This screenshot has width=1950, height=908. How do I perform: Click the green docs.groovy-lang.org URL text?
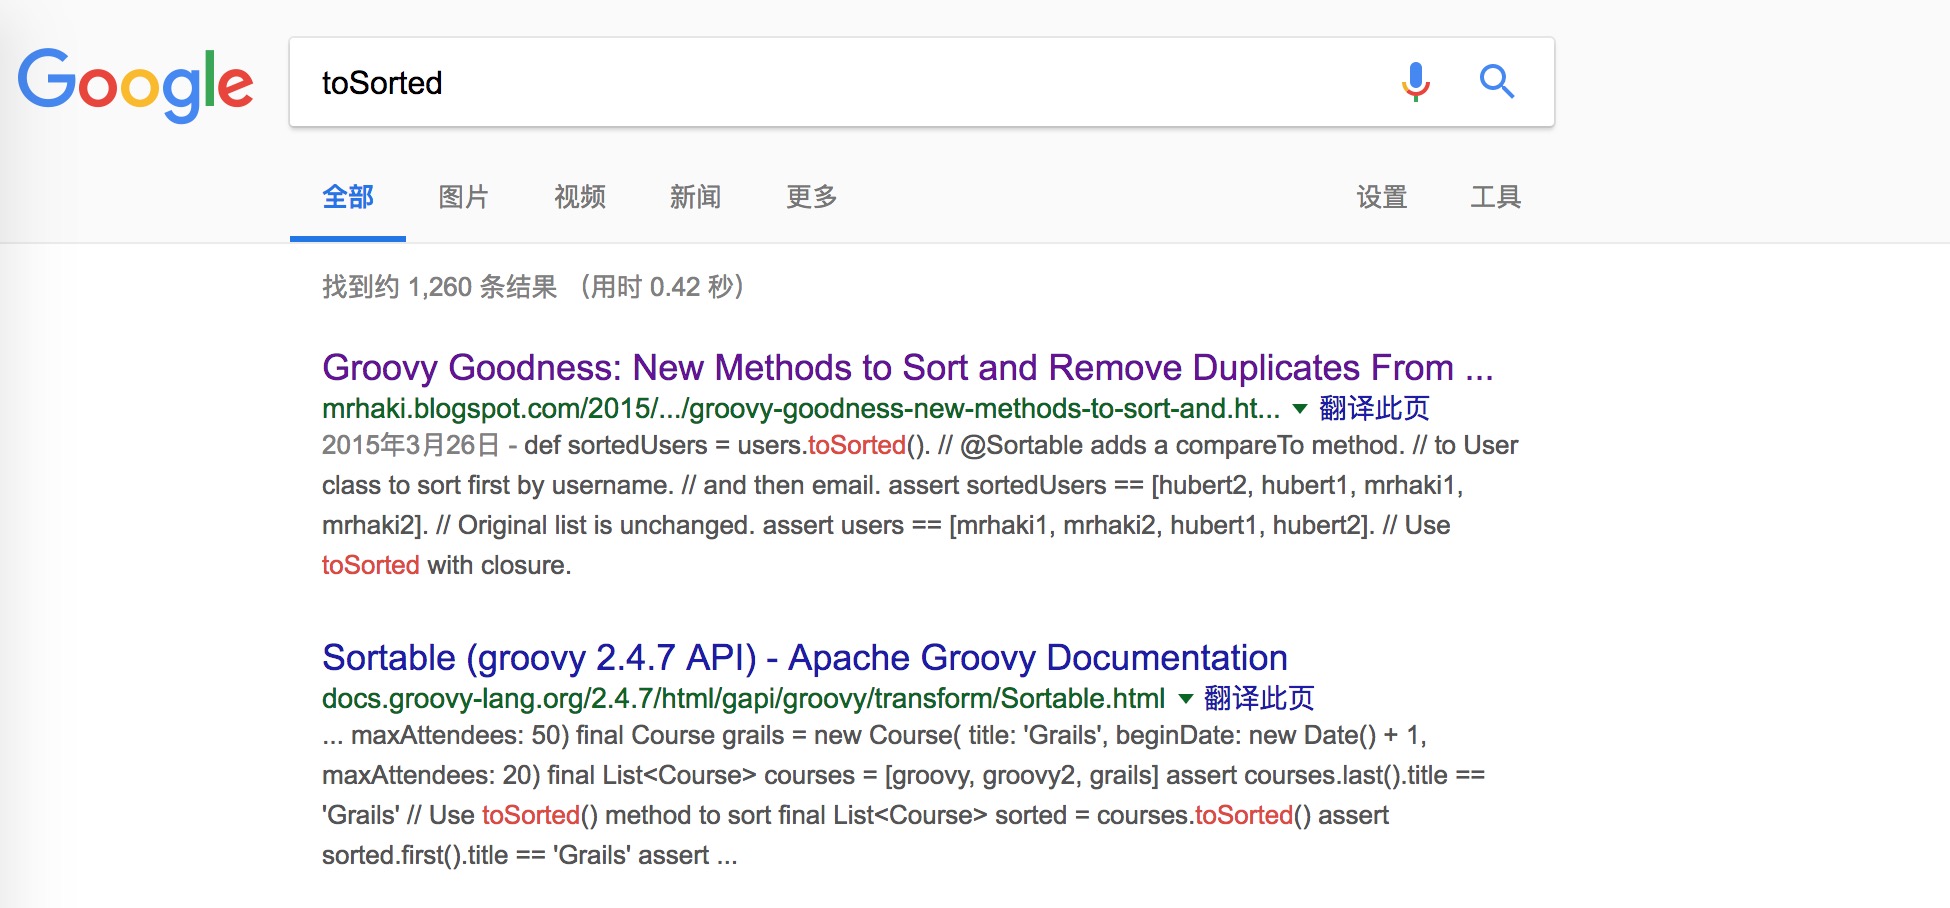point(743,699)
